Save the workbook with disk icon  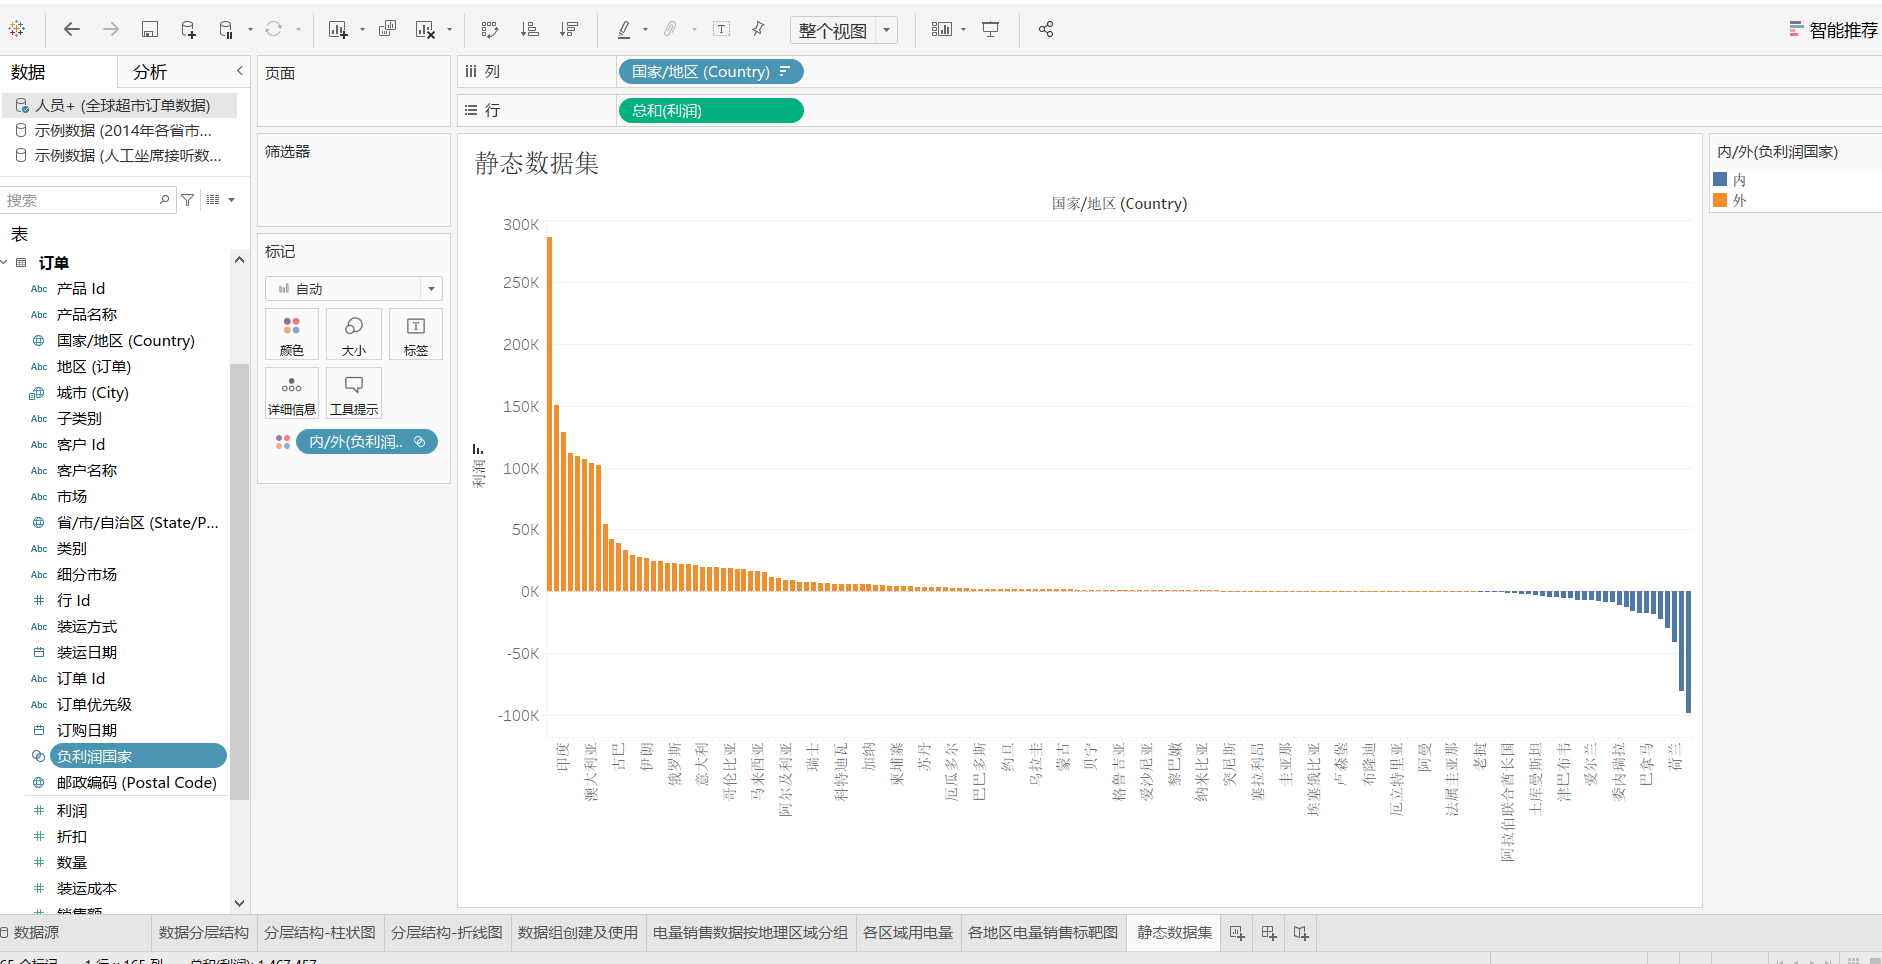point(149,29)
